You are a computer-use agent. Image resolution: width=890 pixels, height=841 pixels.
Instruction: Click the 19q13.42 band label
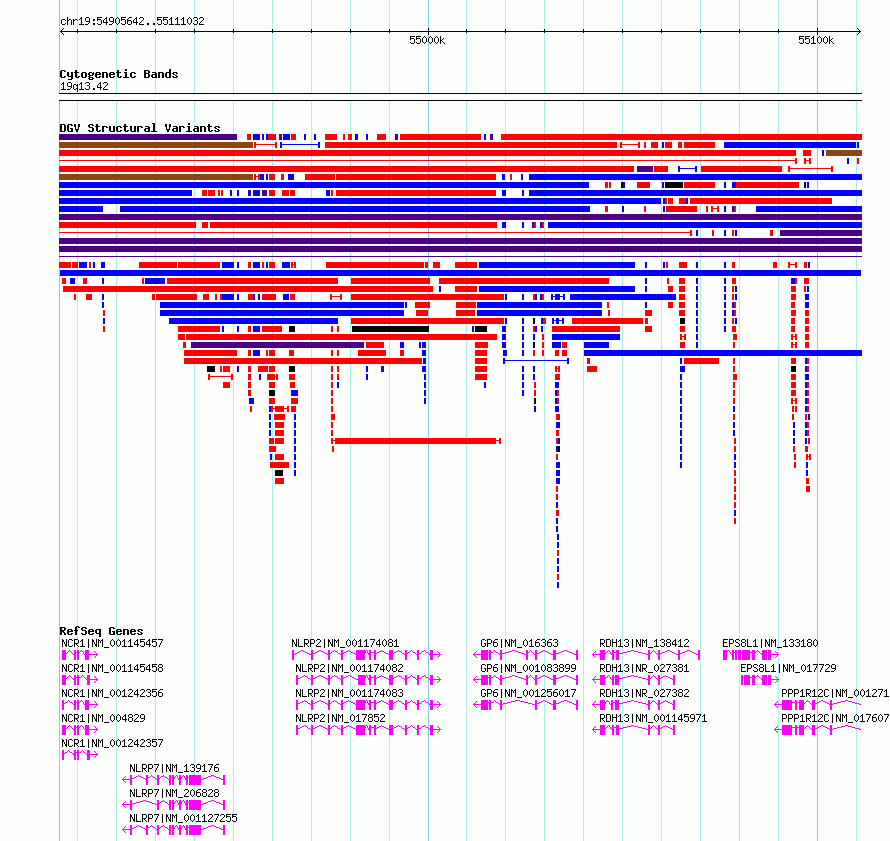[x=84, y=86]
